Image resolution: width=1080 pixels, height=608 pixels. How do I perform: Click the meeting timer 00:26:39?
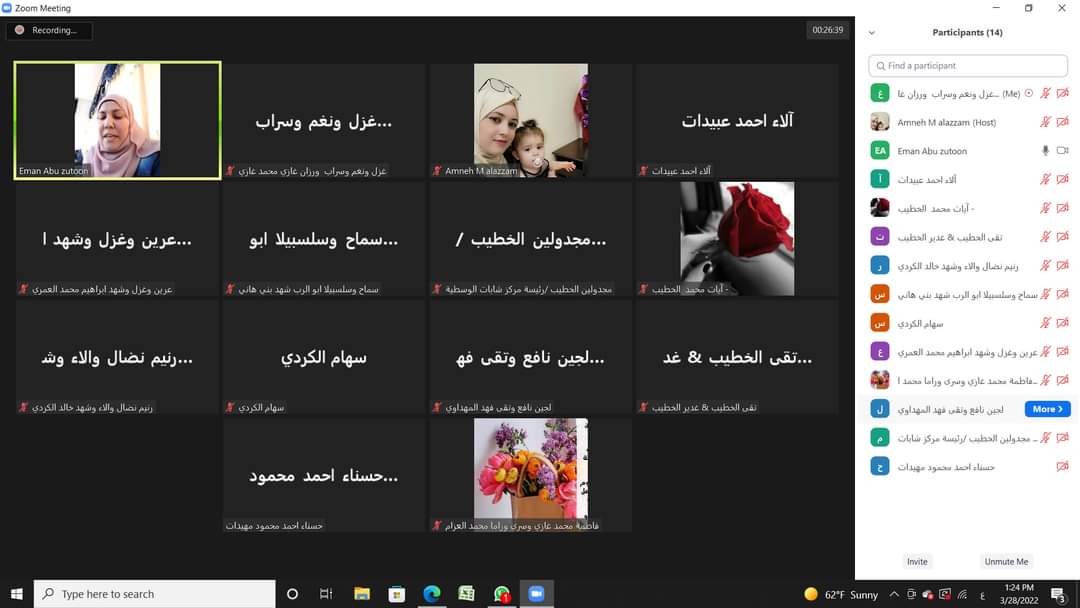click(x=827, y=31)
